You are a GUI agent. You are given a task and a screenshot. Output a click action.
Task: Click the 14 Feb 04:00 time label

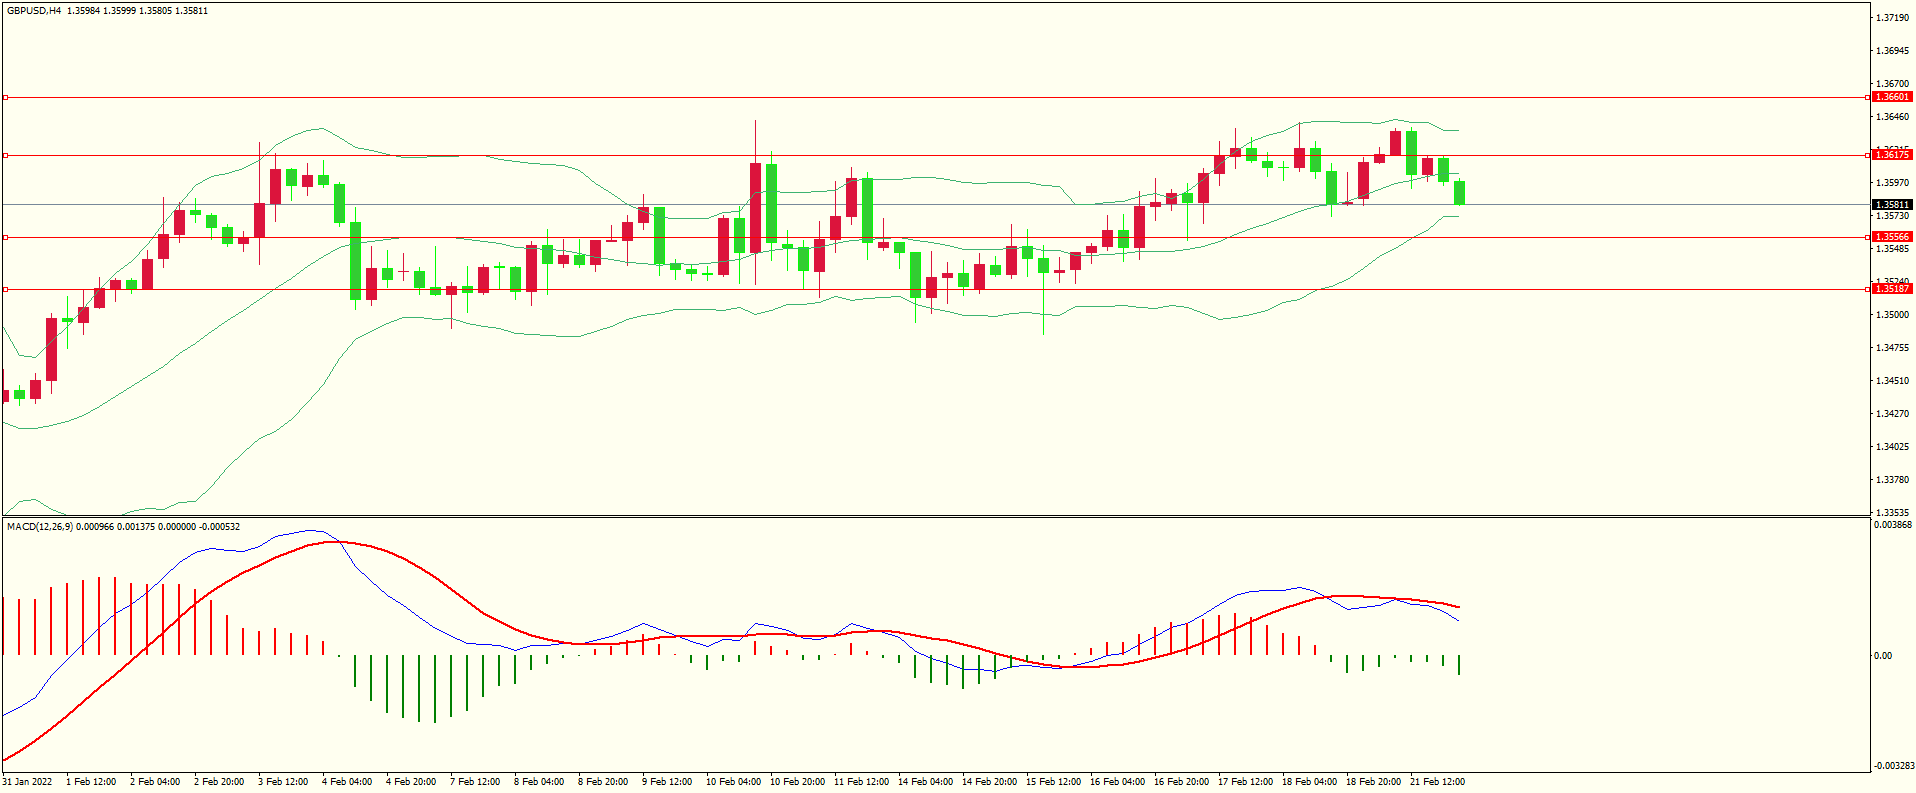click(x=925, y=782)
